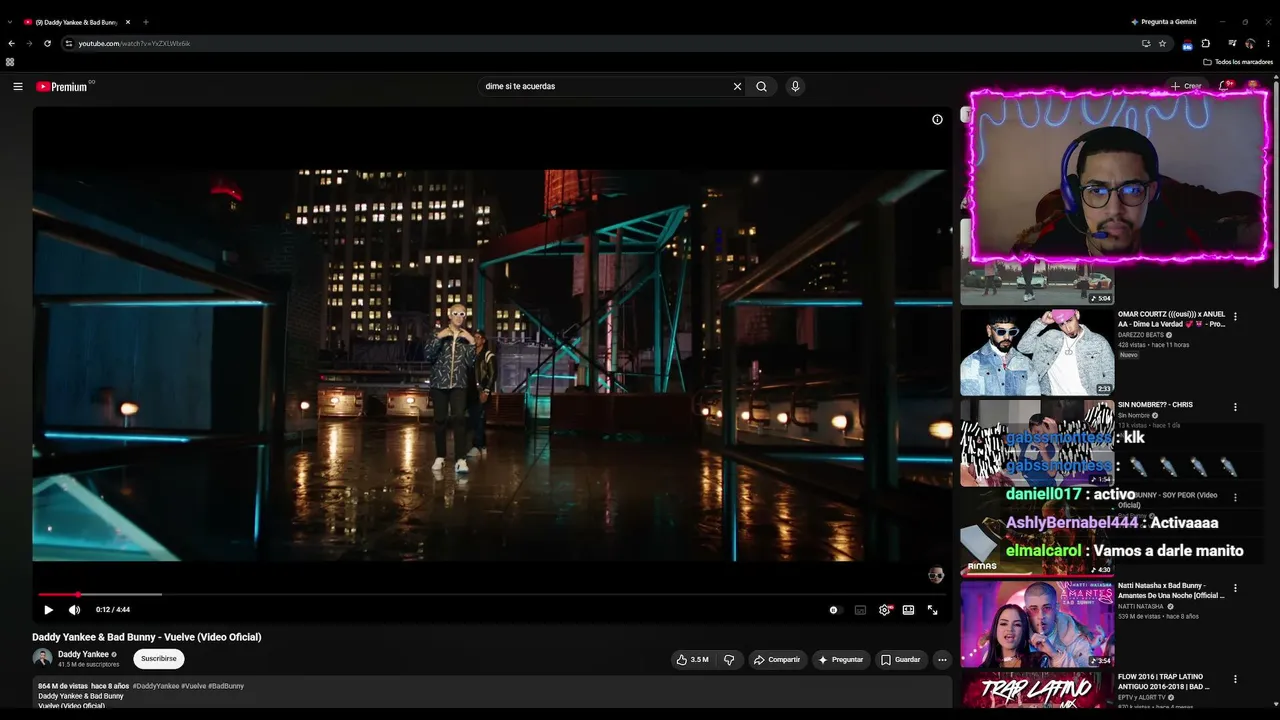Share the video using Compartir
Image resolution: width=1280 pixels, height=720 pixels.
[x=777, y=660]
